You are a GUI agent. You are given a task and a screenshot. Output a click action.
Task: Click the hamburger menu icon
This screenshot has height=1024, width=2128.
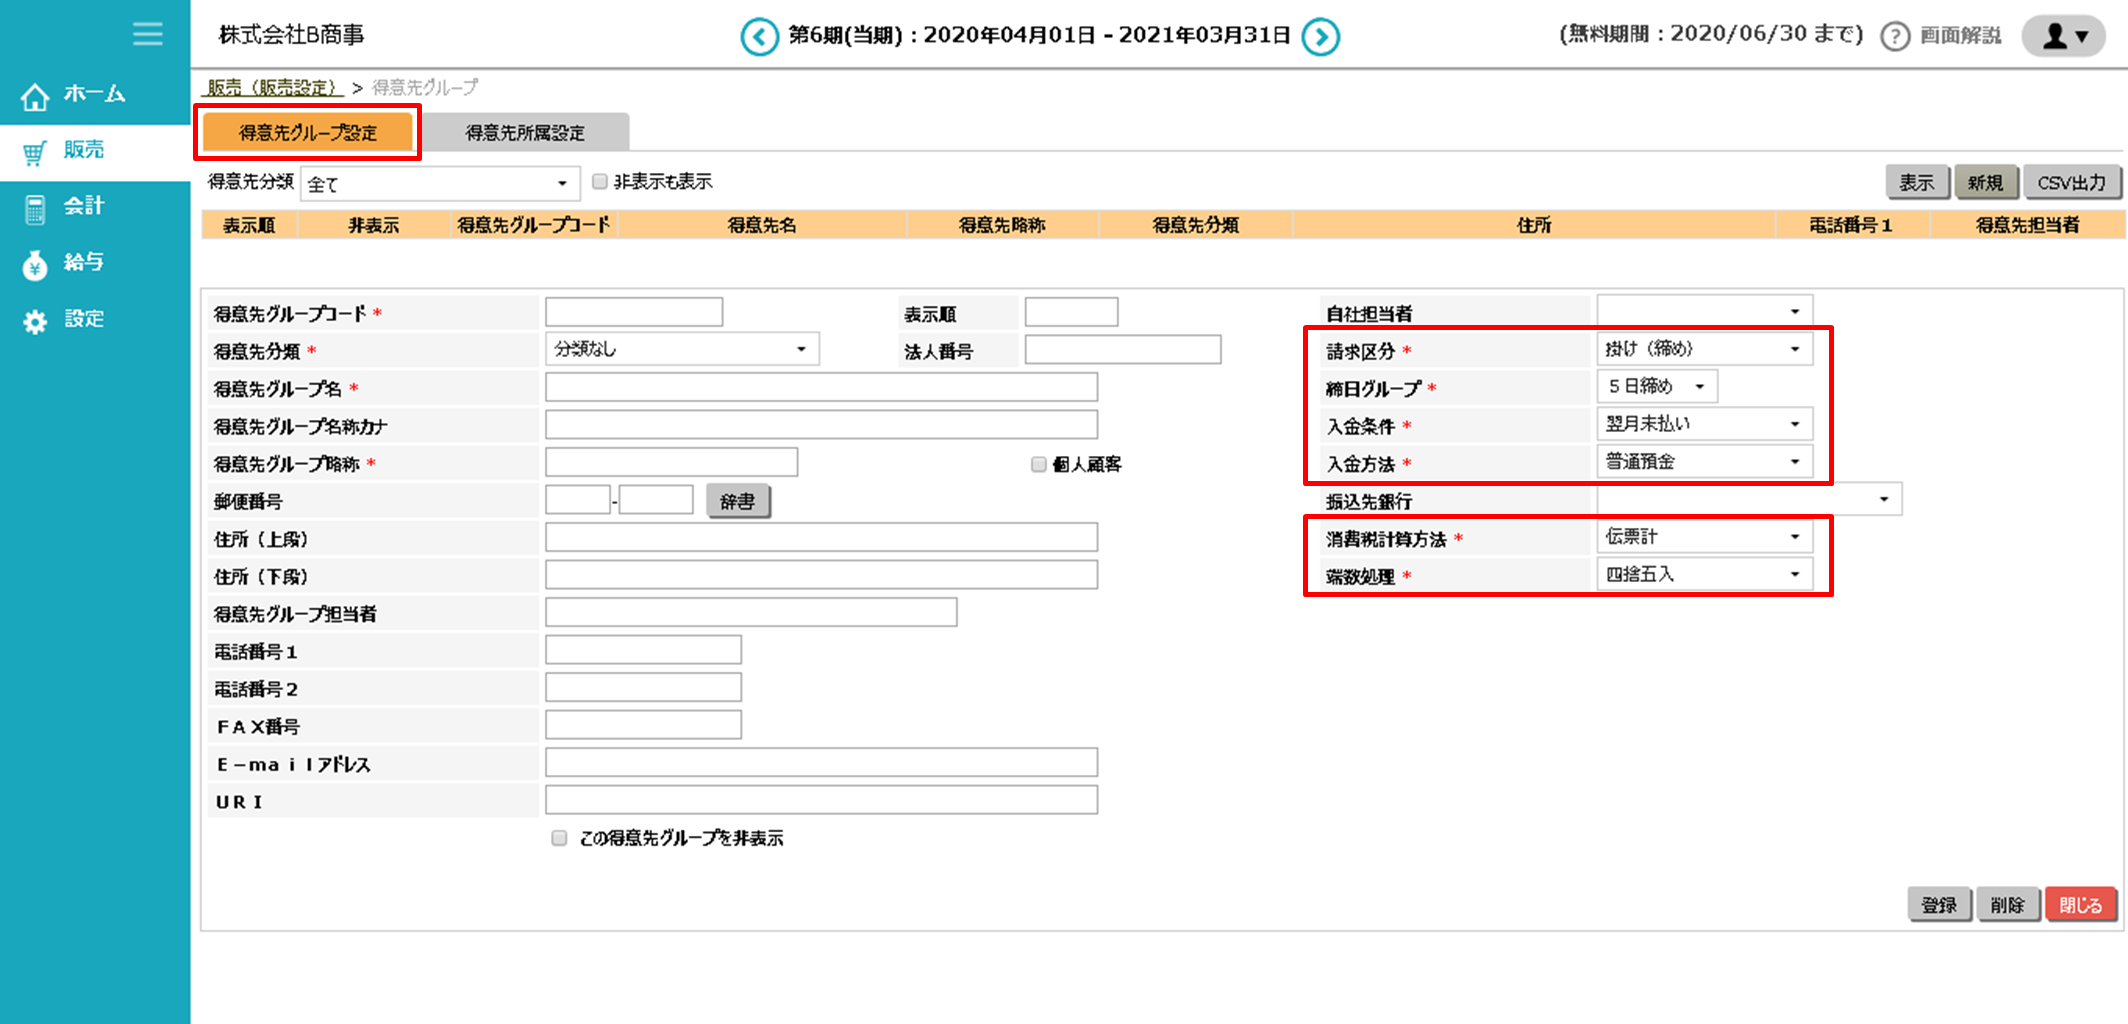click(147, 34)
